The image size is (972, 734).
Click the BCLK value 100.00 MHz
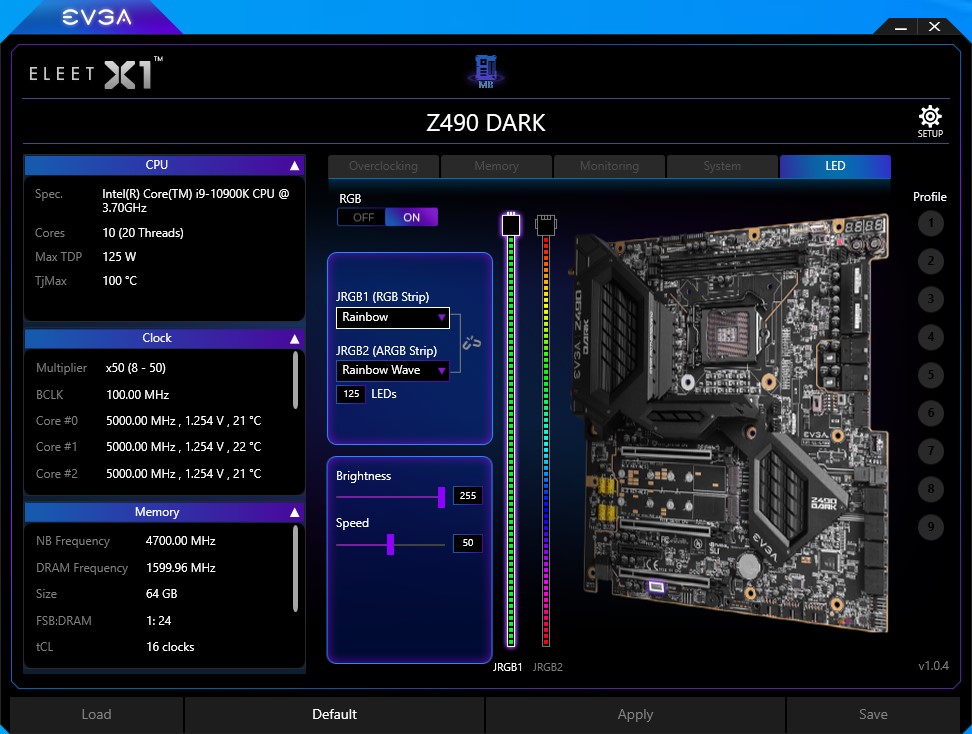pos(138,394)
